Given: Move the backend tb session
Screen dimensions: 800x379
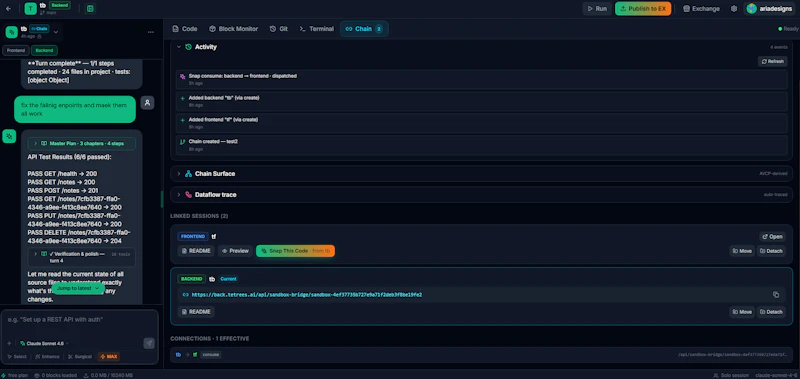Looking at the screenshot, I should pyautogui.click(x=742, y=312).
